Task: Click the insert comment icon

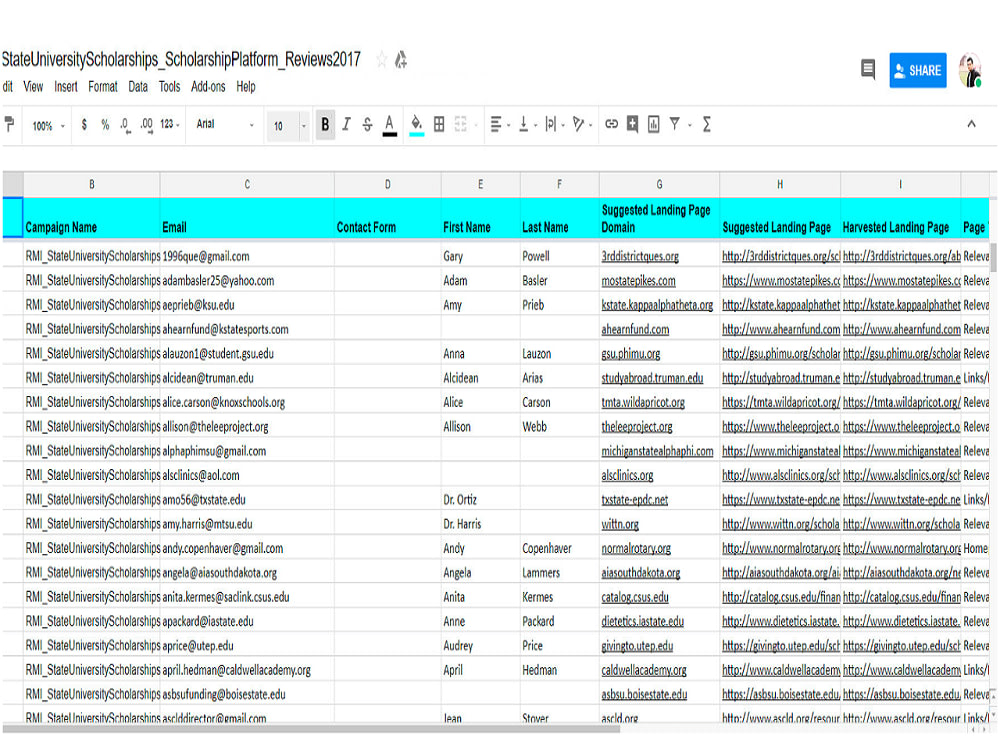Action: coord(632,124)
